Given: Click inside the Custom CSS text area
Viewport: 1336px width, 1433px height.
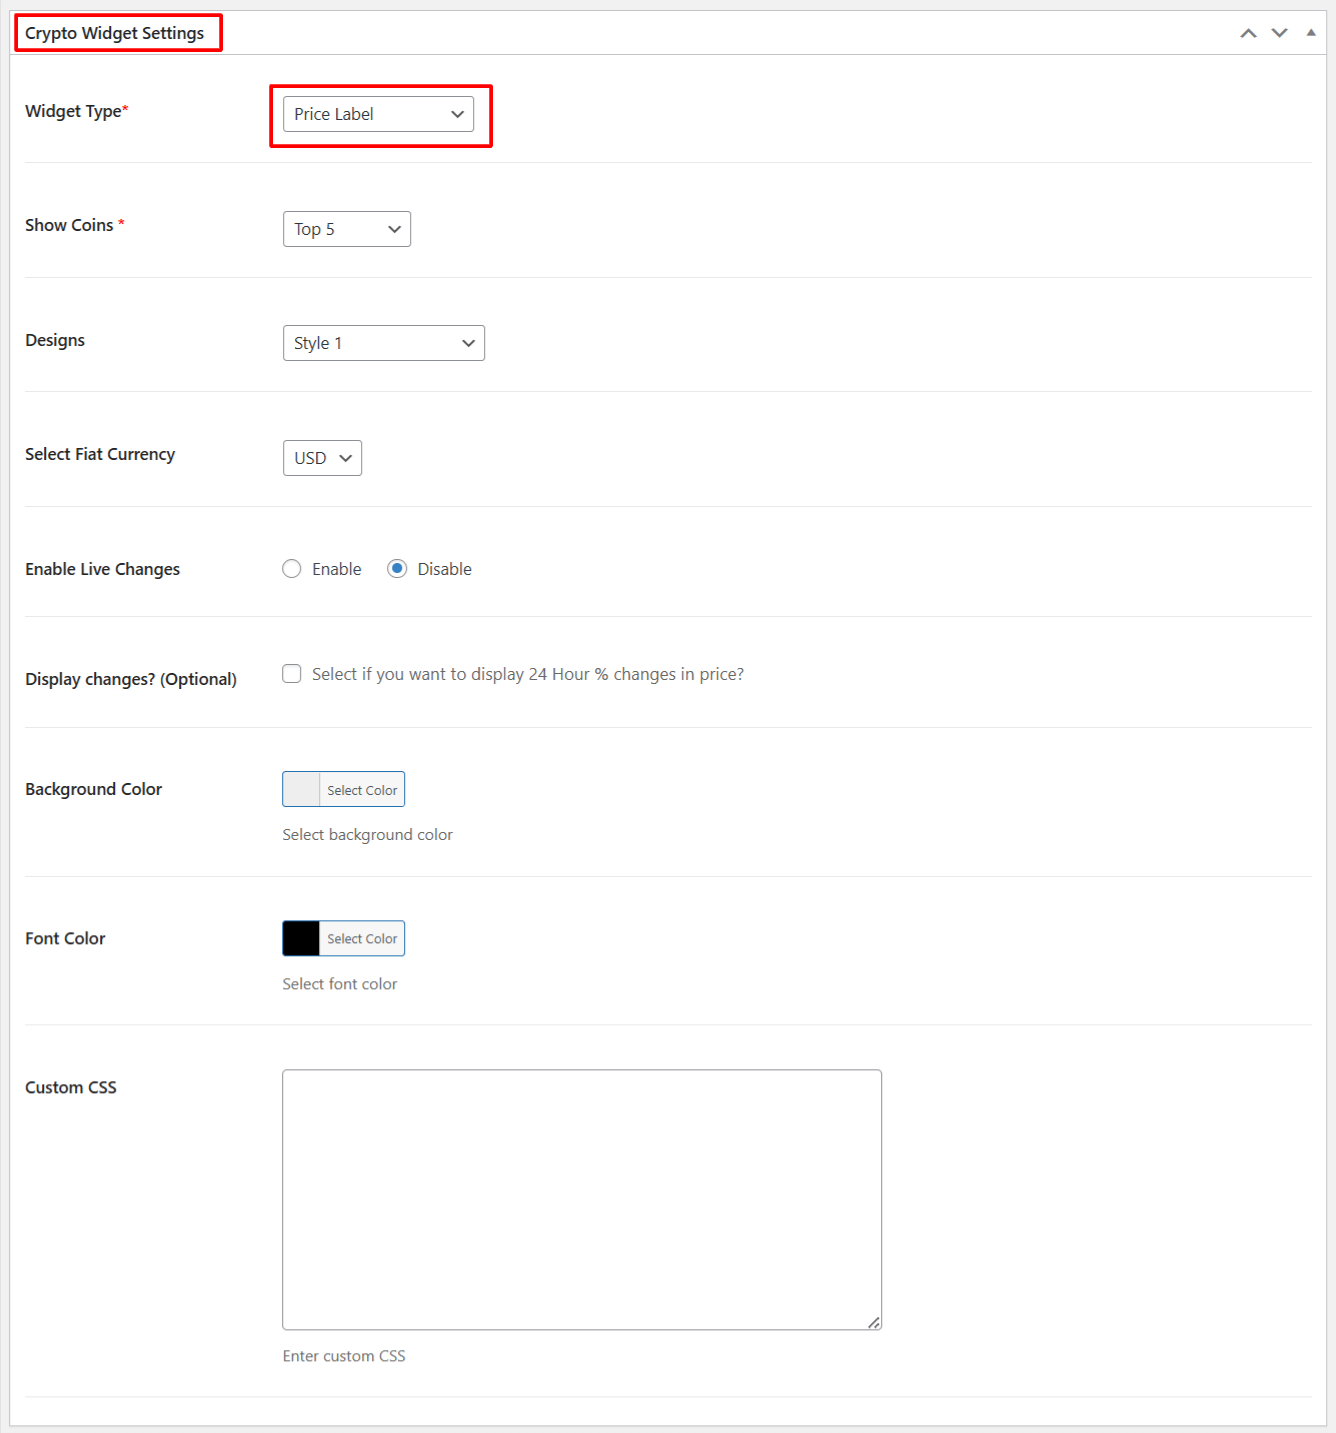Looking at the screenshot, I should (581, 1199).
